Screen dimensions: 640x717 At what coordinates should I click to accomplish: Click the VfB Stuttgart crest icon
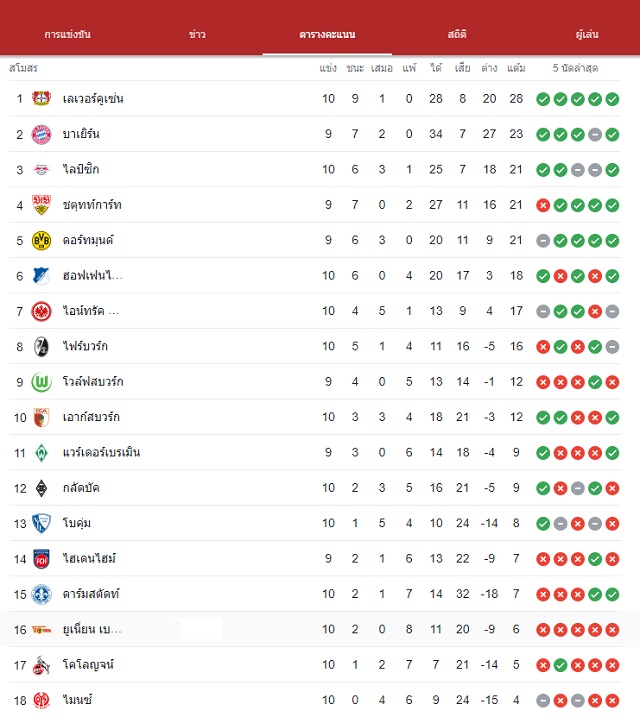point(41,205)
